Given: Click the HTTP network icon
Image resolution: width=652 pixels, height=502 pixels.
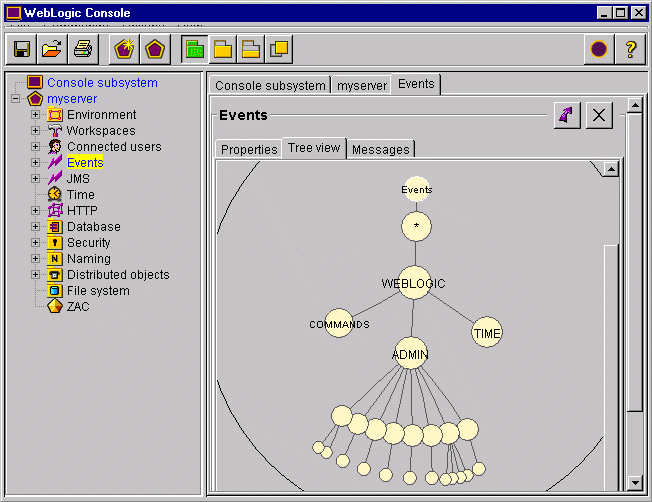Looking at the screenshot, I should click(55, 210).
